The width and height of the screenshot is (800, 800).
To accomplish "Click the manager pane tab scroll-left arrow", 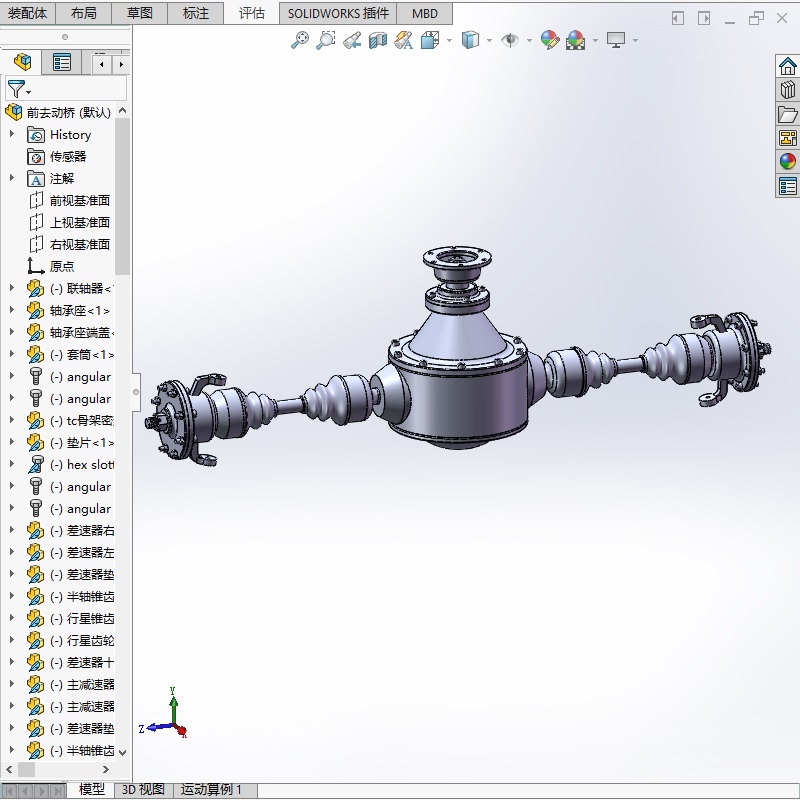I will [x=102, y=64].
